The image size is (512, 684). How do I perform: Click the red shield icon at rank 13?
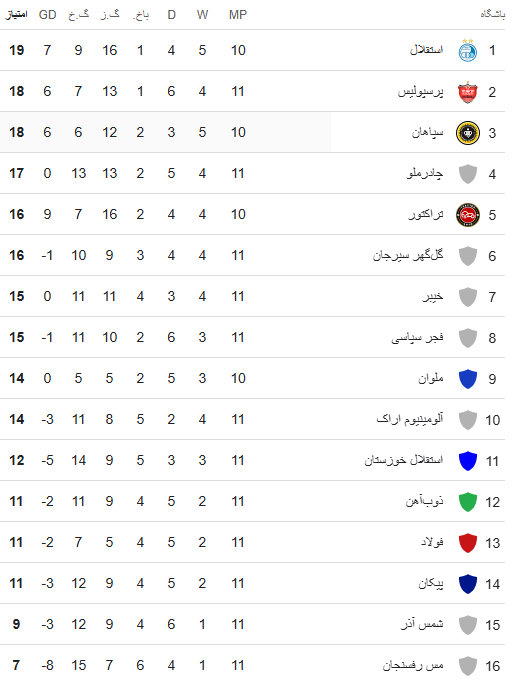pos(468,543)
